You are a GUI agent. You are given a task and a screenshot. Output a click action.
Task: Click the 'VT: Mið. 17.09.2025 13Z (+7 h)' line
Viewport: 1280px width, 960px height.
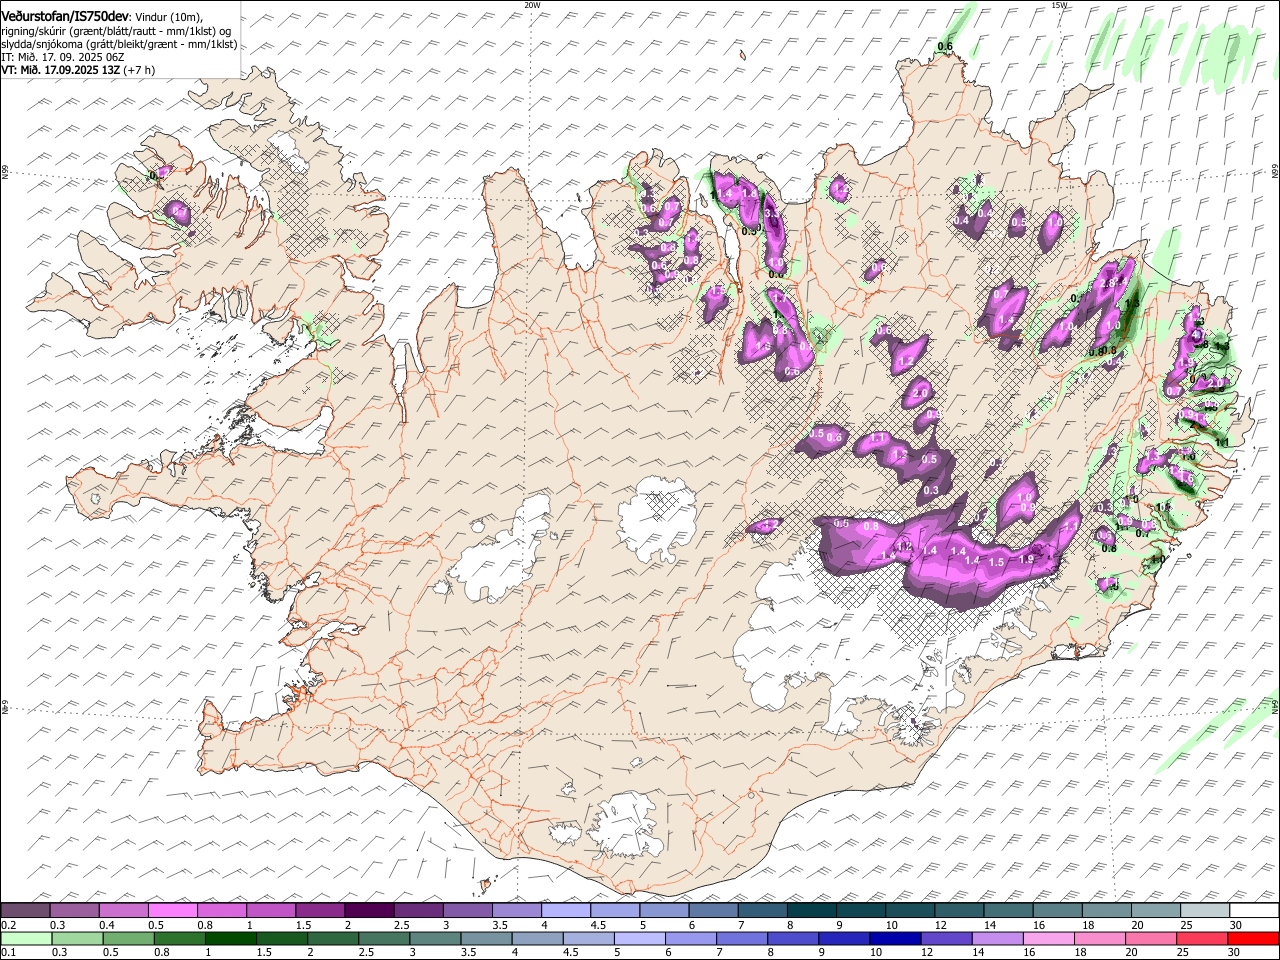tap(78, 70)
